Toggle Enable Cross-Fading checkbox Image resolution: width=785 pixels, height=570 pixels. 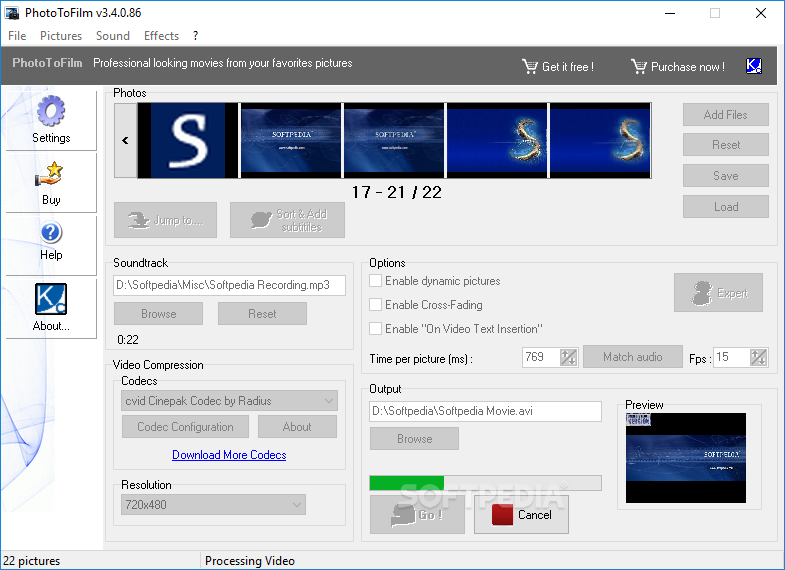tap(375, 304)
